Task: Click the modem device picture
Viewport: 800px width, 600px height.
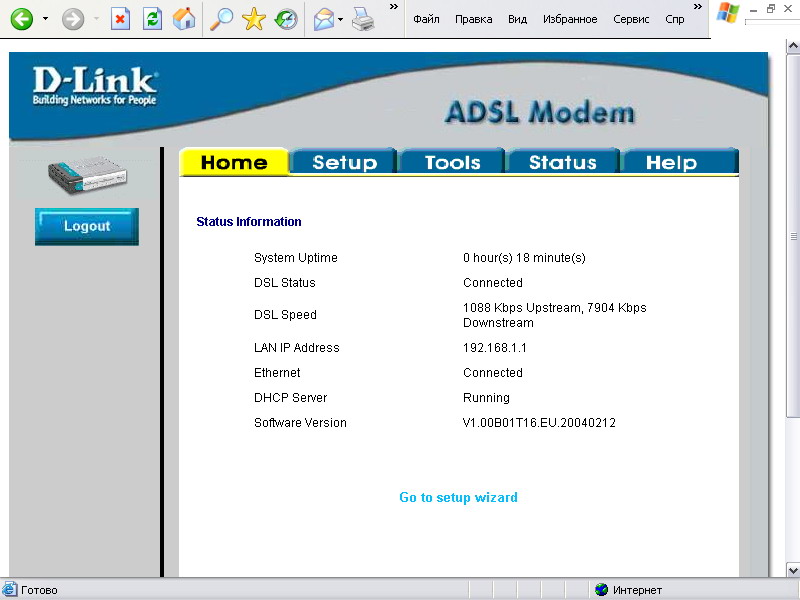Action: tap(87, 175)
